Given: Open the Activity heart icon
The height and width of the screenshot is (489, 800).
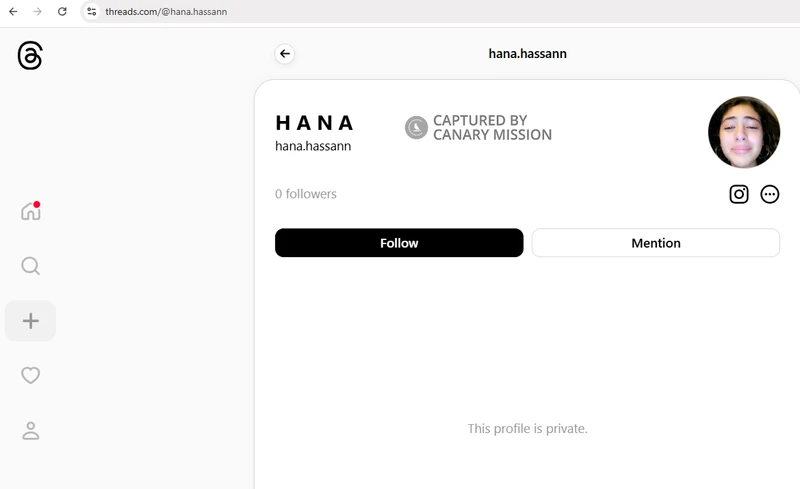Looking at the screenshot, I should (31, 375).
